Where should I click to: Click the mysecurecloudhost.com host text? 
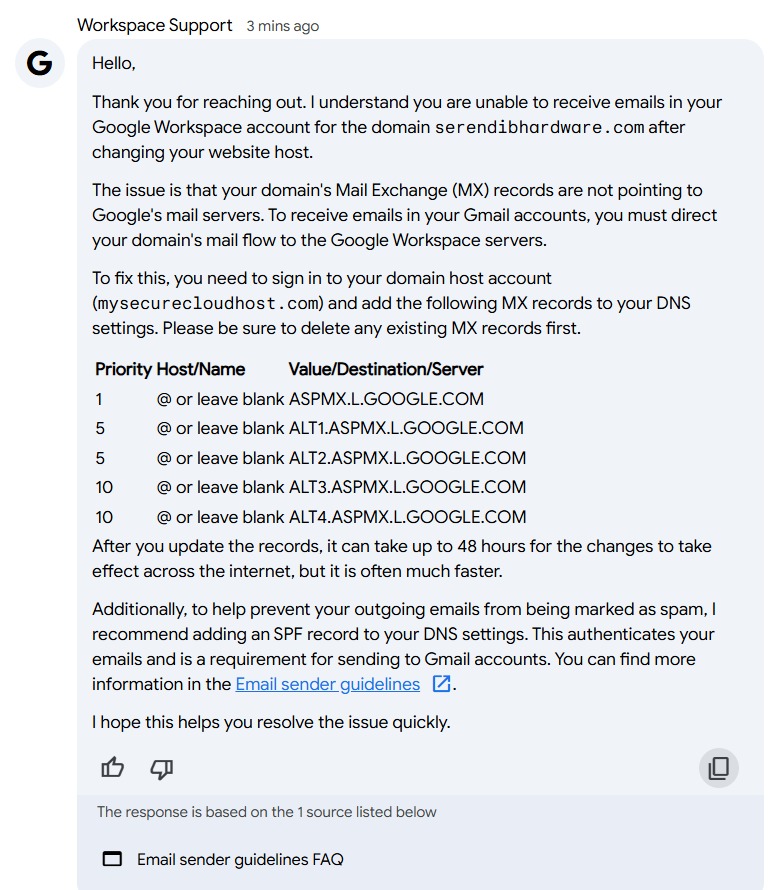(208, 304)
